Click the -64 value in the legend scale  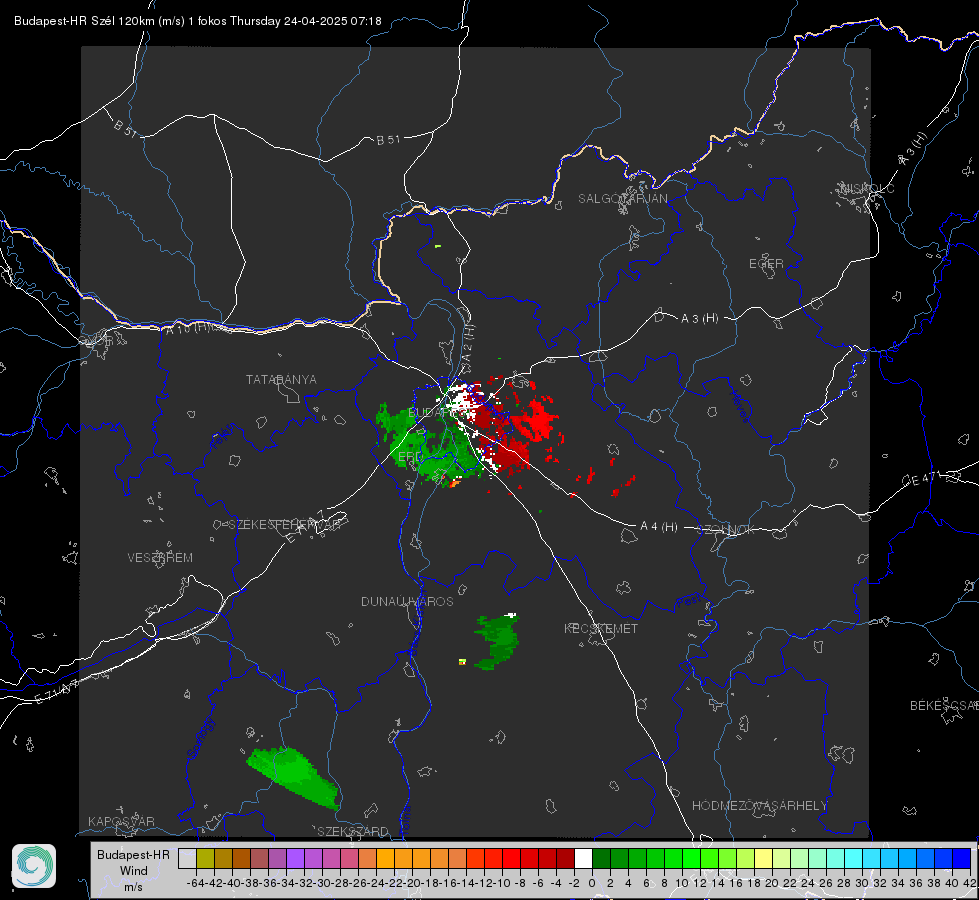[195, 883]
